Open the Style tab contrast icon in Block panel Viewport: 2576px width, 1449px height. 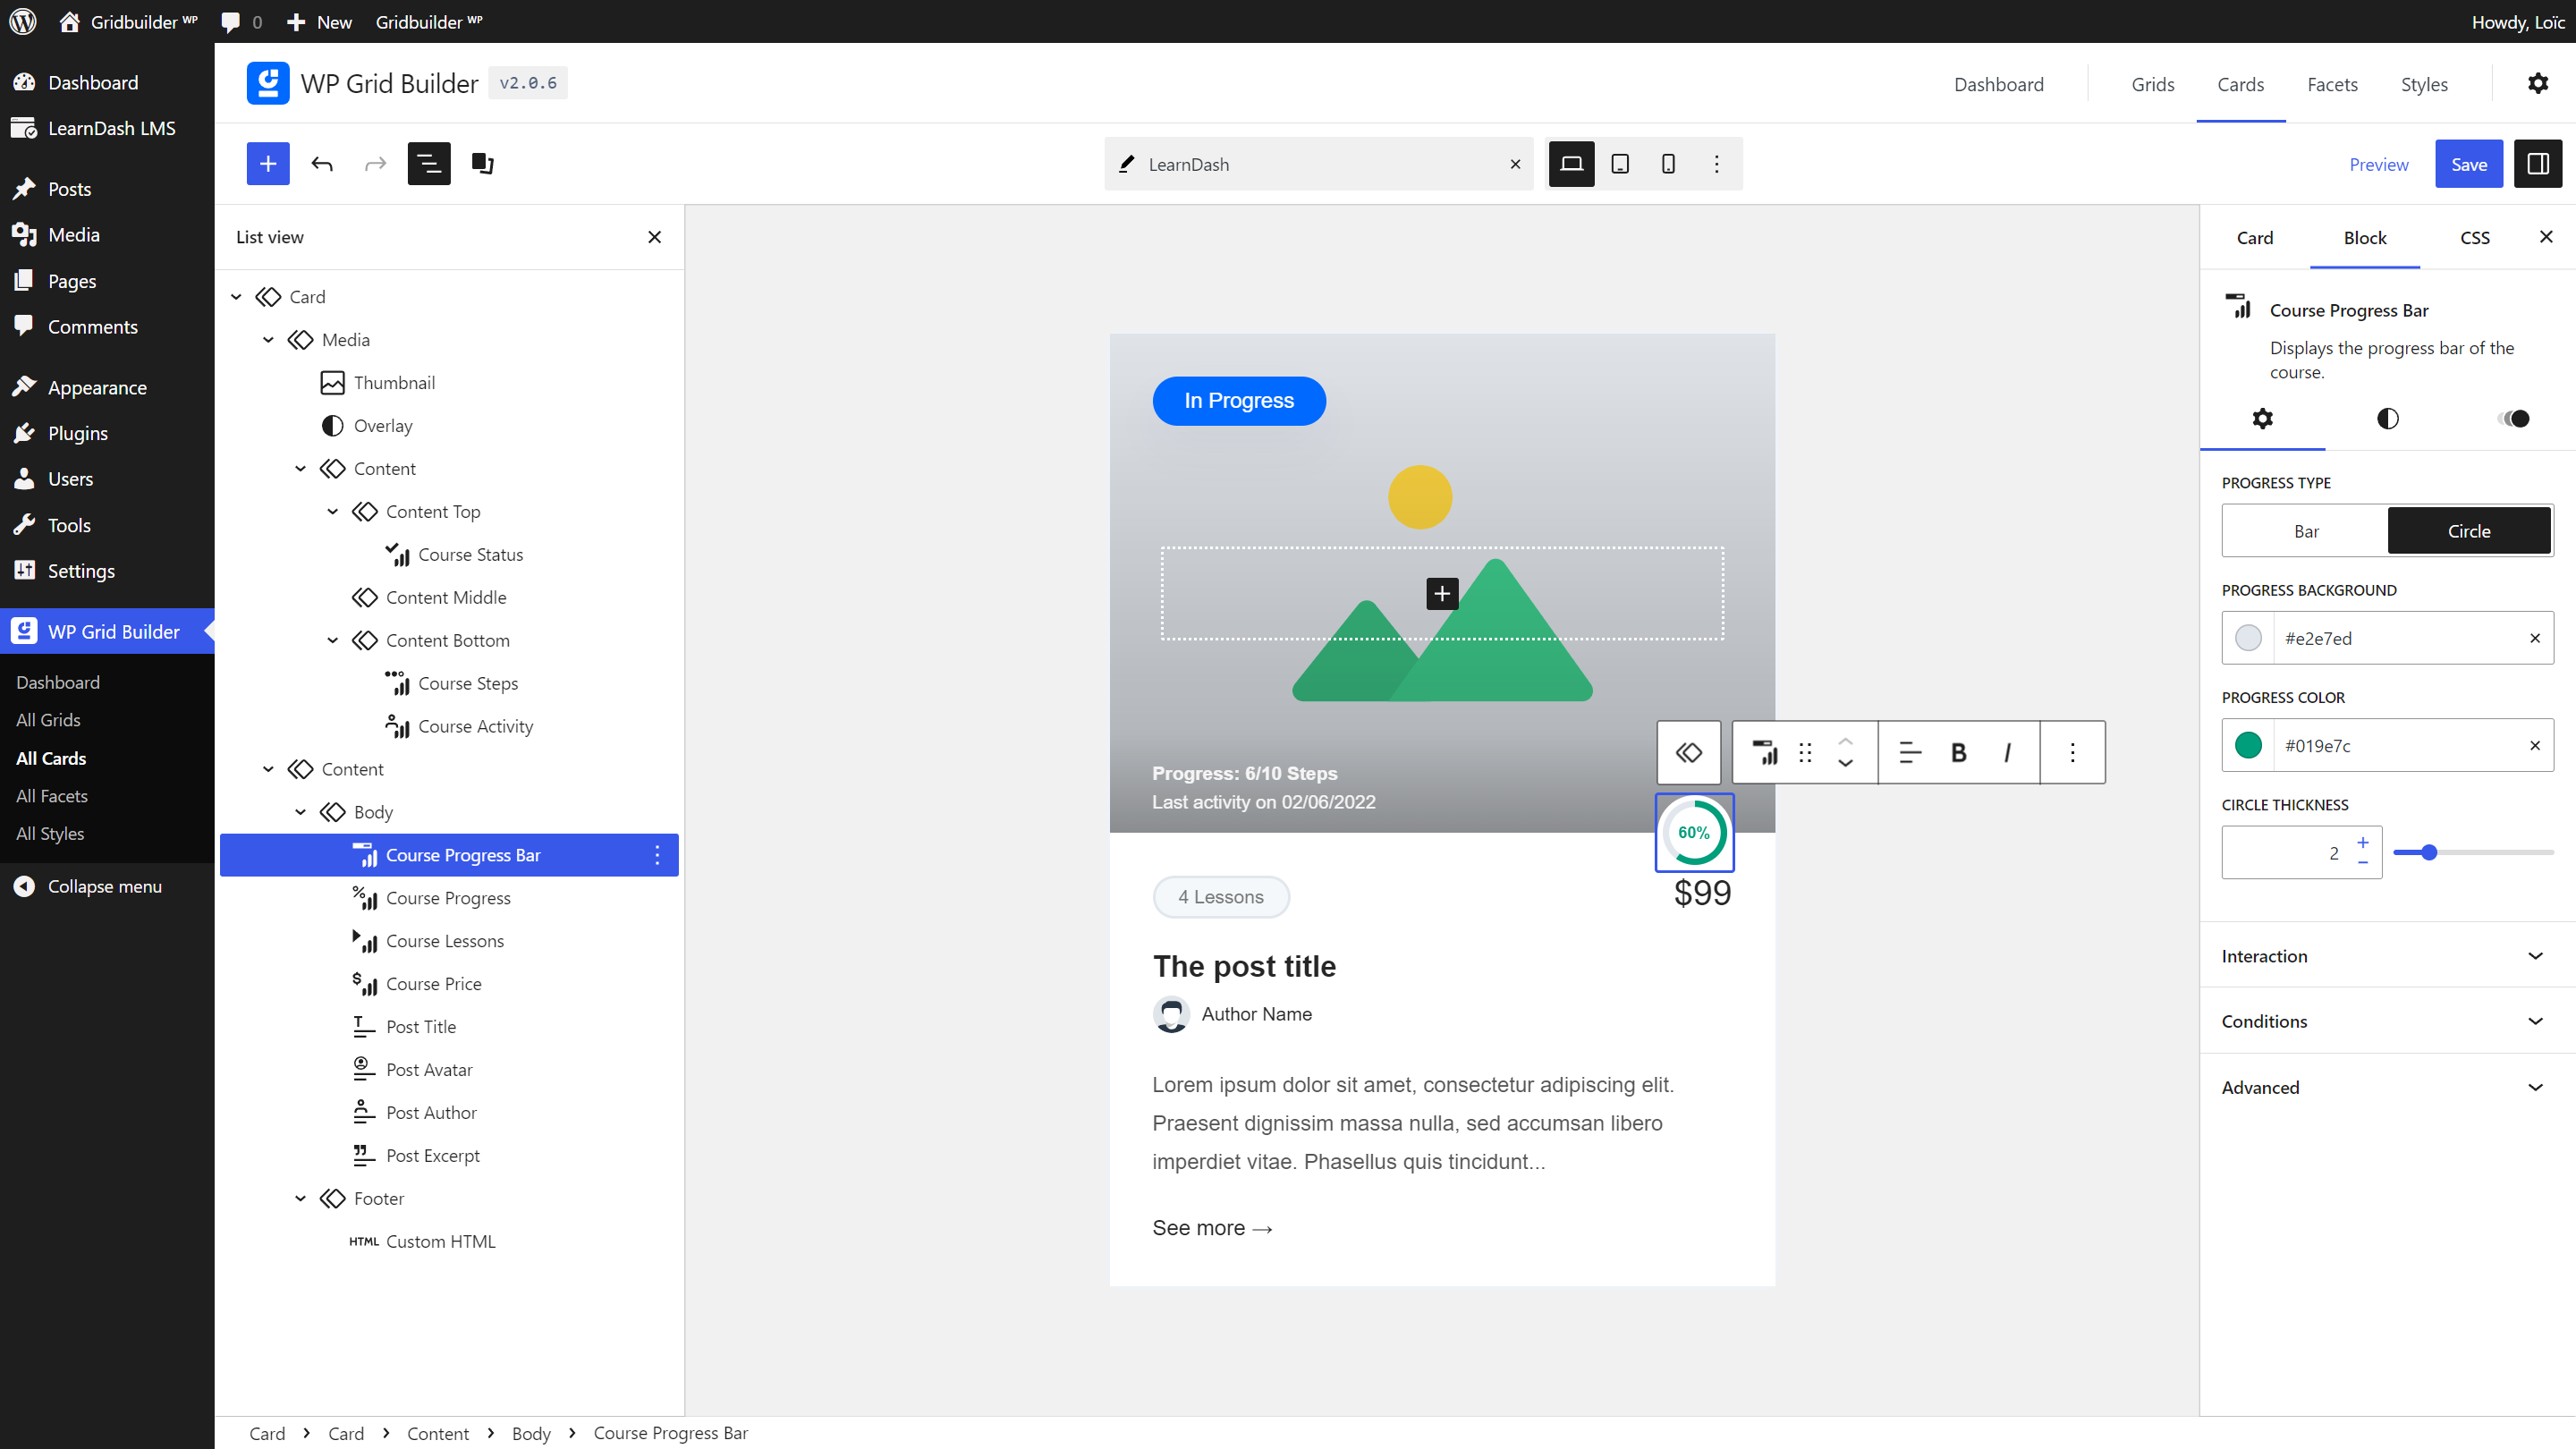click(x=2388, y=419)
